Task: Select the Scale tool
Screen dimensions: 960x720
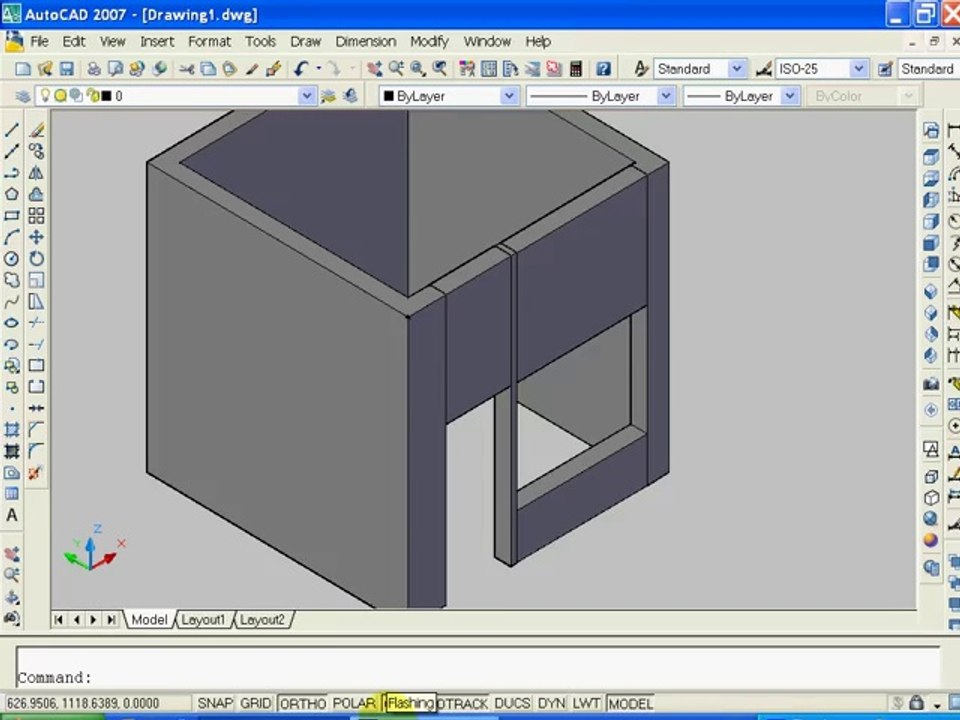Action: point(36,280)
